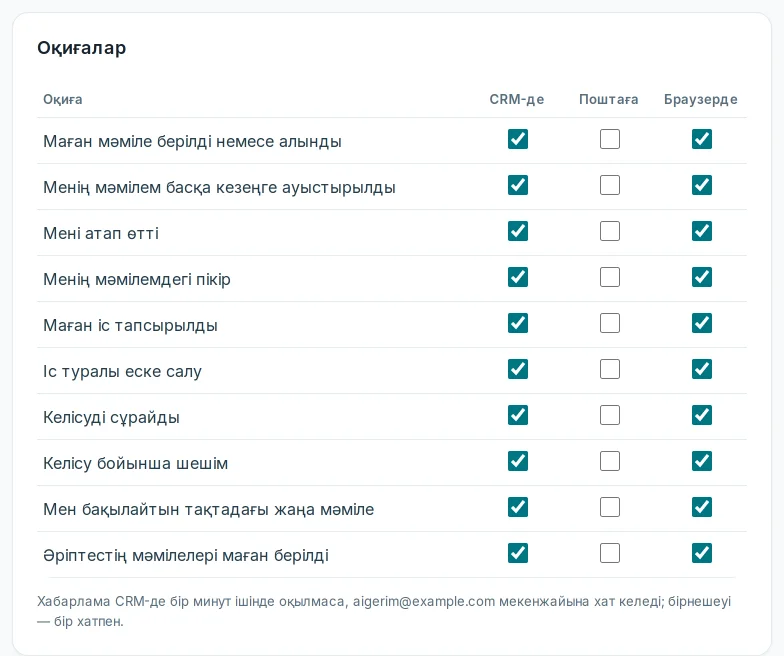Uncheck CRM-де for 'Келісуді сұрайды'

pyautogui.click(x=518, y=415)
